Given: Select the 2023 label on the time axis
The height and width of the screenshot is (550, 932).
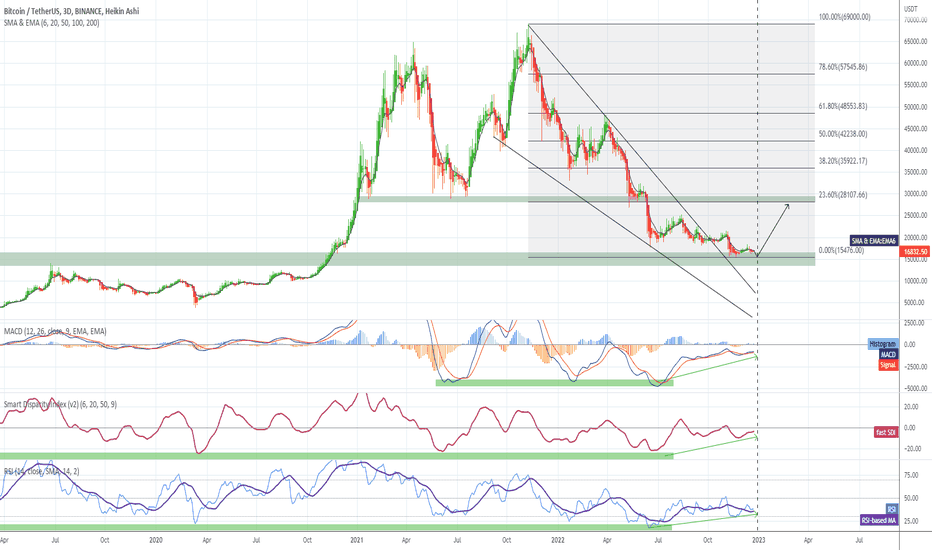Looking at the screenshot, I should point(758,540).
